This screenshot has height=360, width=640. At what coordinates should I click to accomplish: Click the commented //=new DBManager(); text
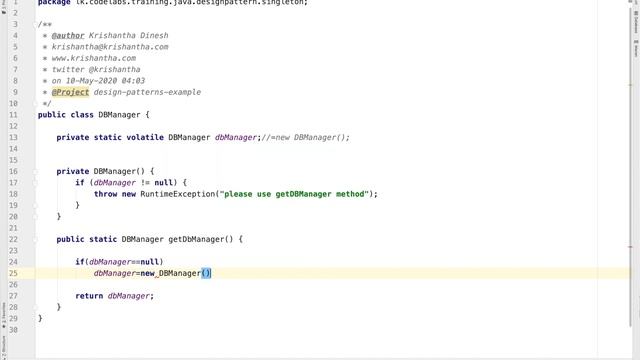tap(305, 138)
